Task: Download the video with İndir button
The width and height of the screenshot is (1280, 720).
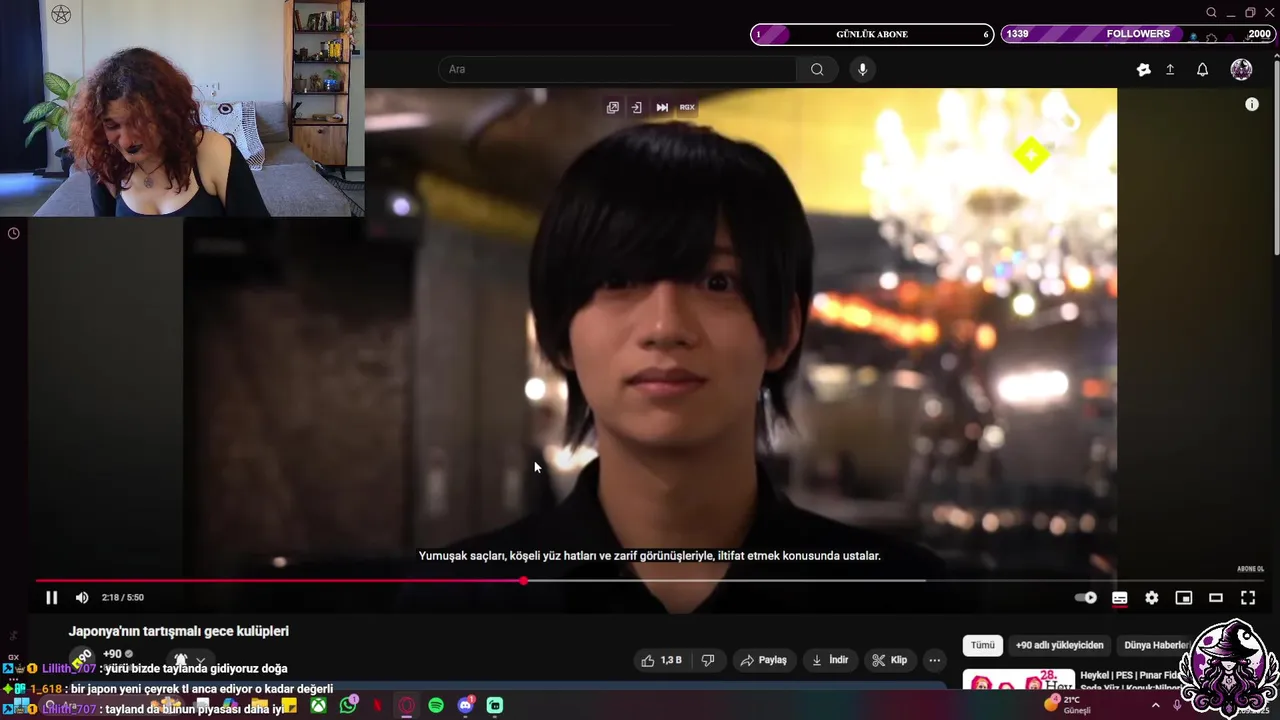Action: point(830,660)
